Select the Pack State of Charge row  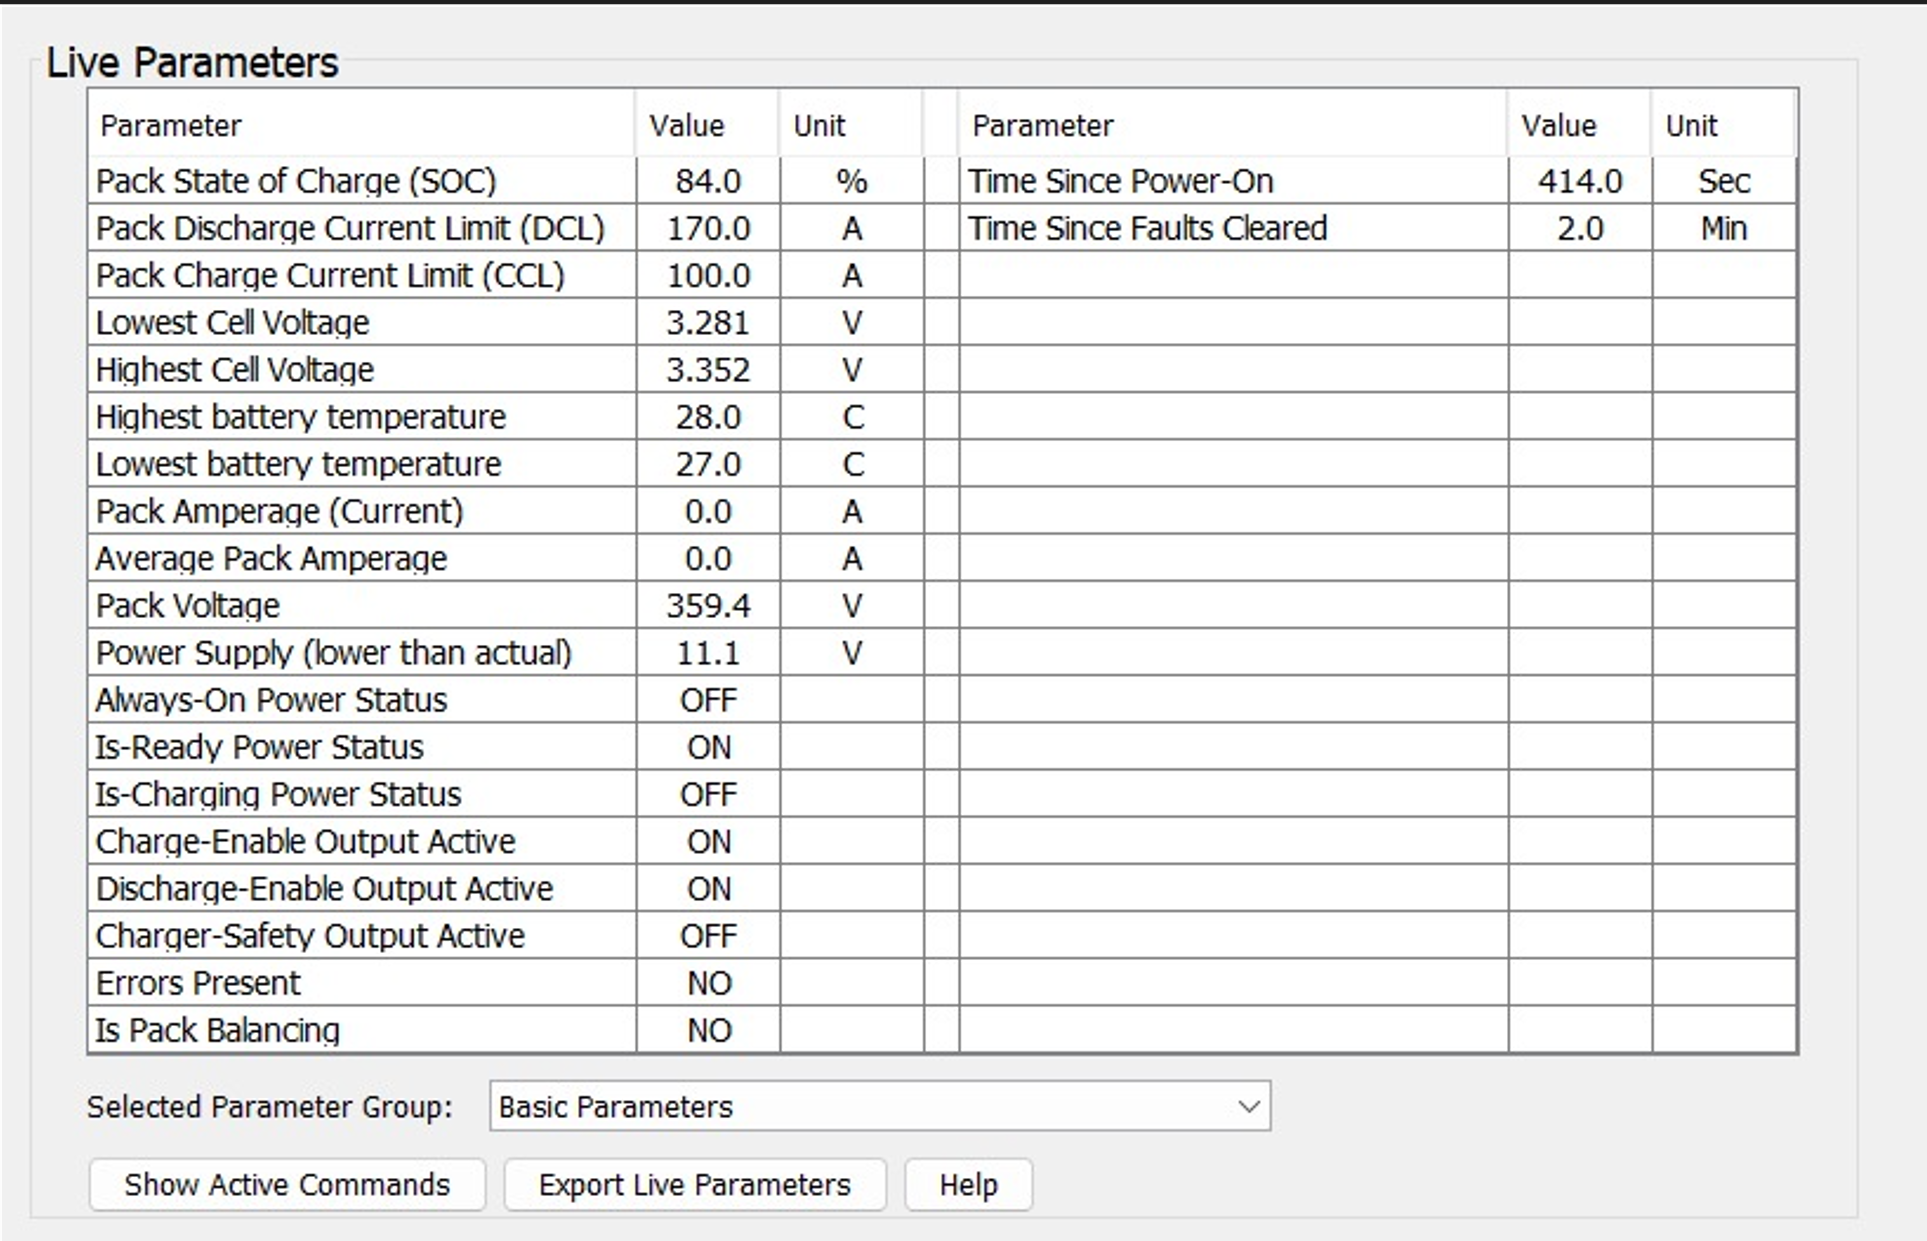pyautogui.click(x=296, y=181)
